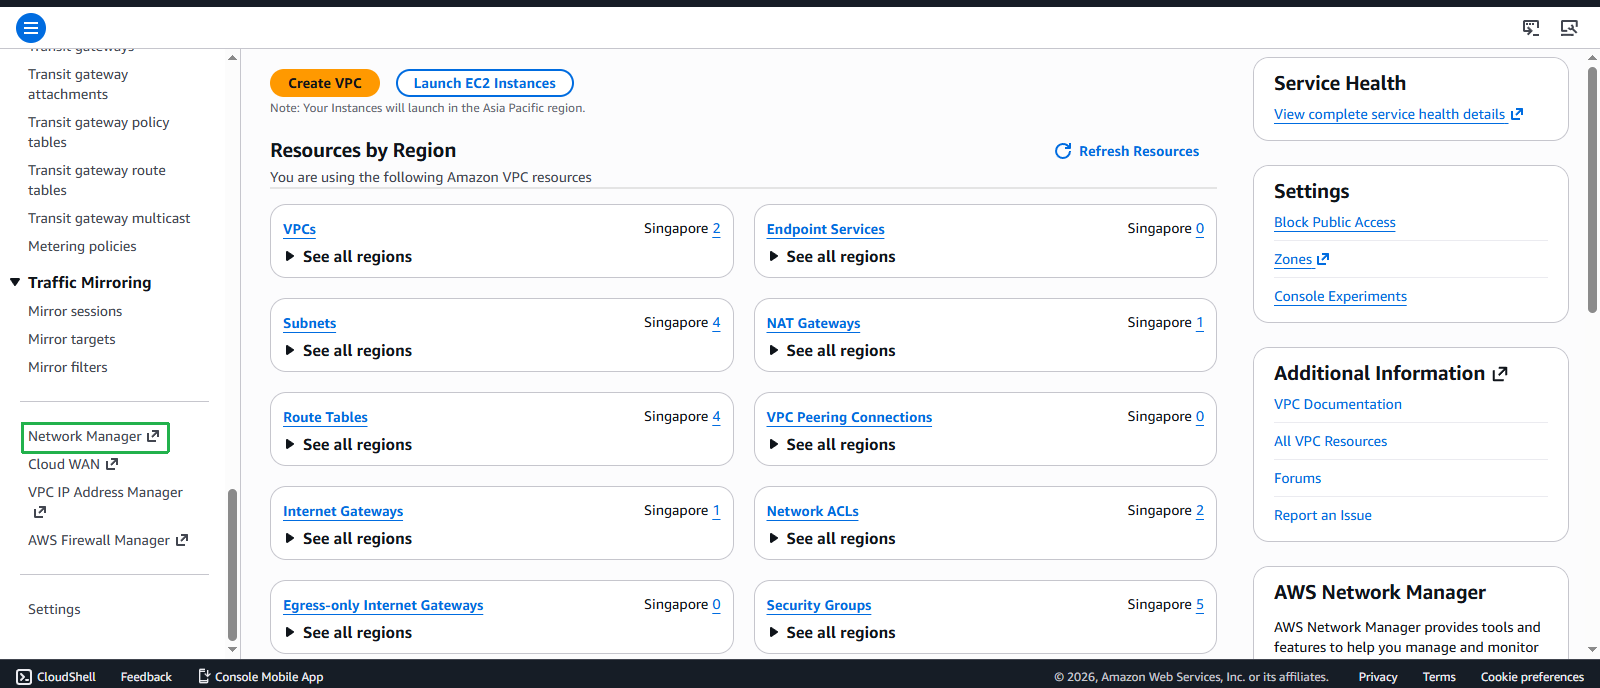Open View complete service health details
Image resolution: width=1600 pixels, height=688 pixels.
1390,114
